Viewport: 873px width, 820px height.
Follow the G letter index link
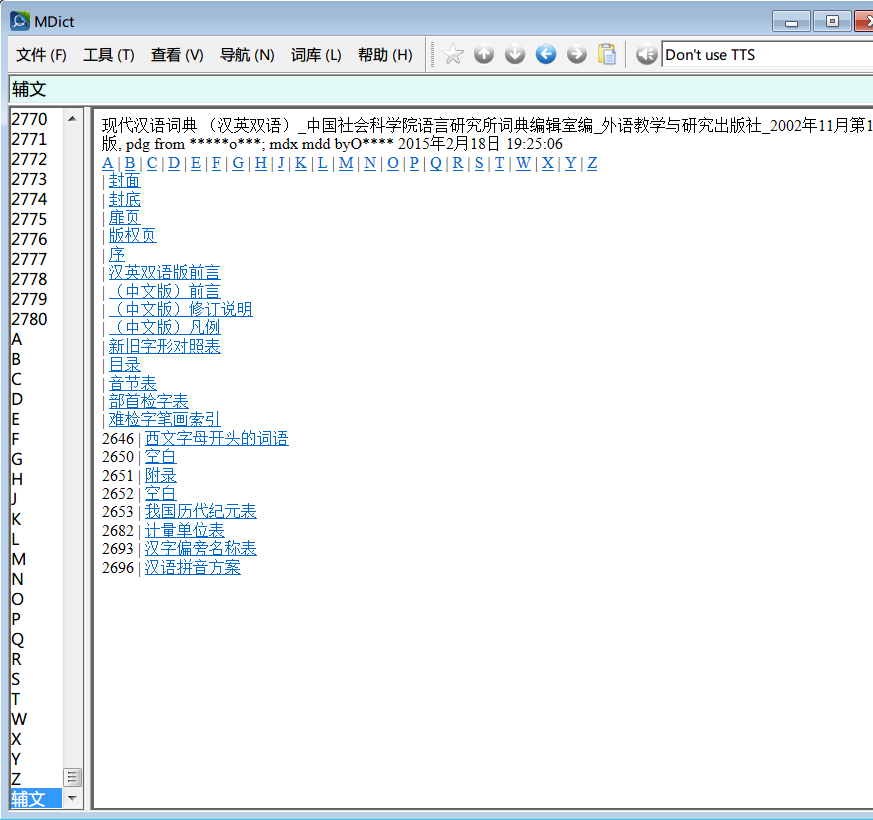(x=238, y=163)
